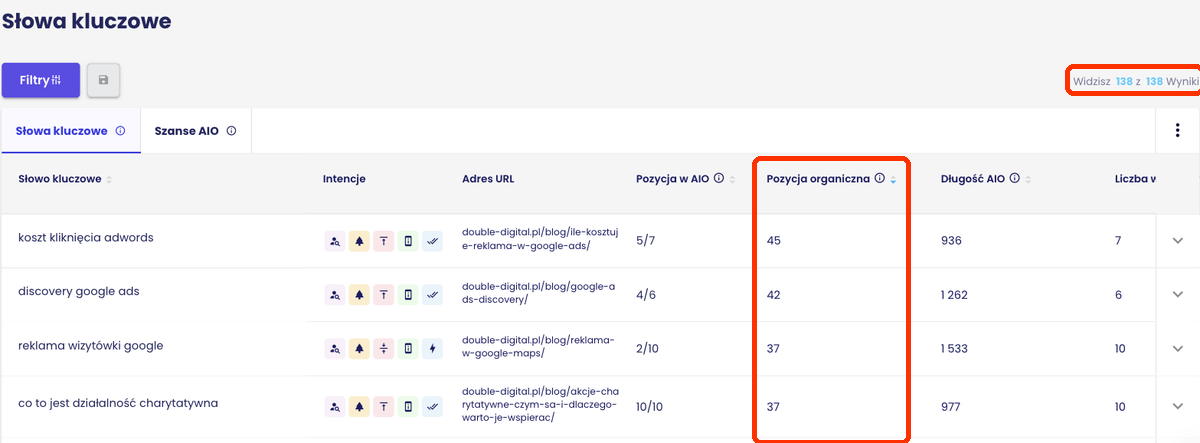
Task: Click organic position value 42
Action: (x=774, y=295)
